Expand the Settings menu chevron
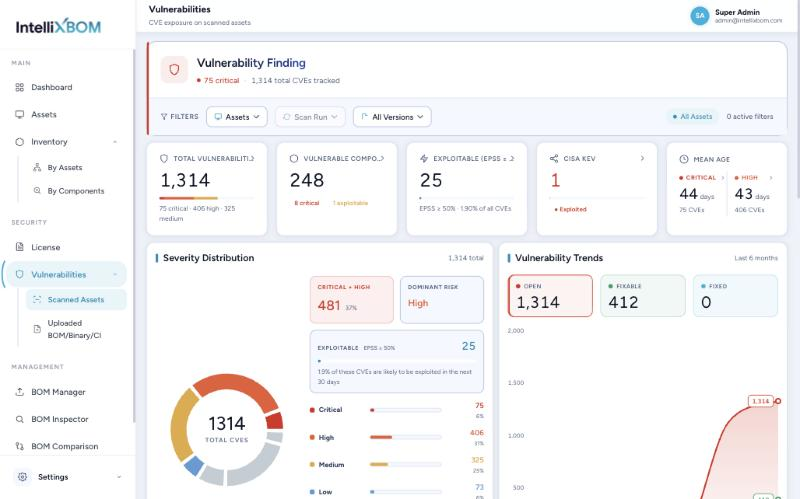 coord(119,477)
